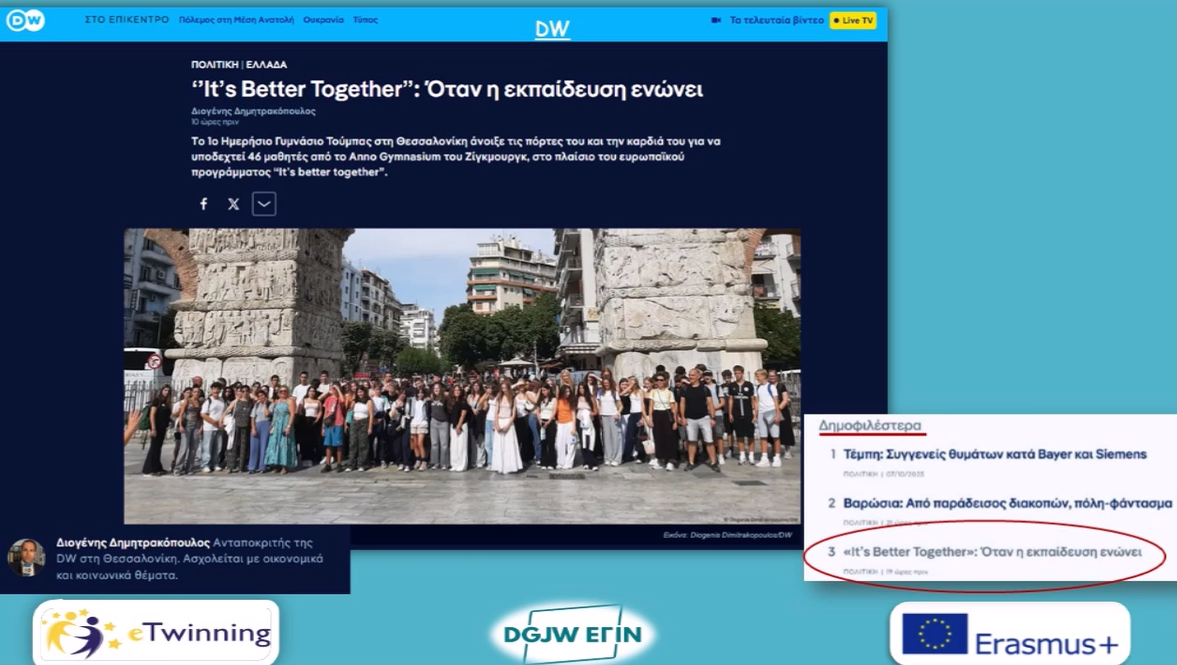
Task: Open ΣΤΟ ΕΠΙΚΕΝΤΡΟ menu item
Action: tap(127, 20)
